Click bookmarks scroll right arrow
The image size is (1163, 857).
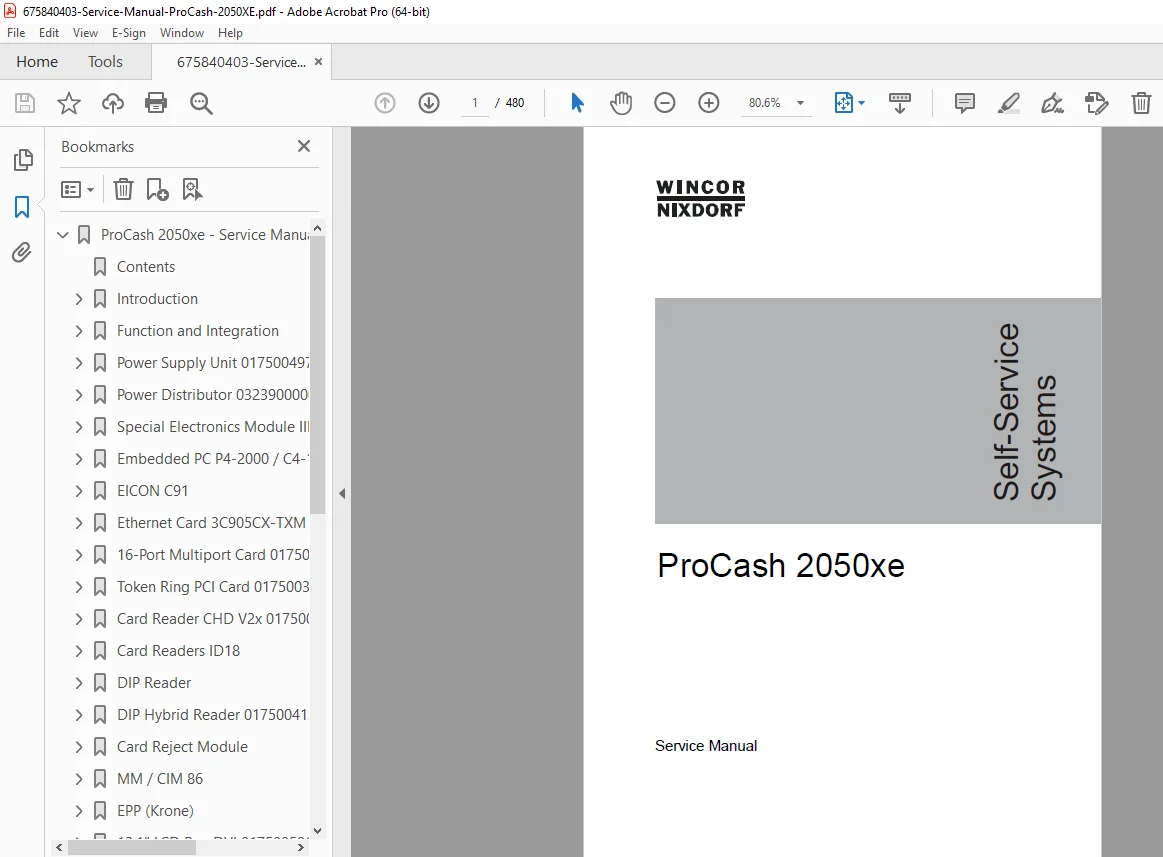point(300,847)
